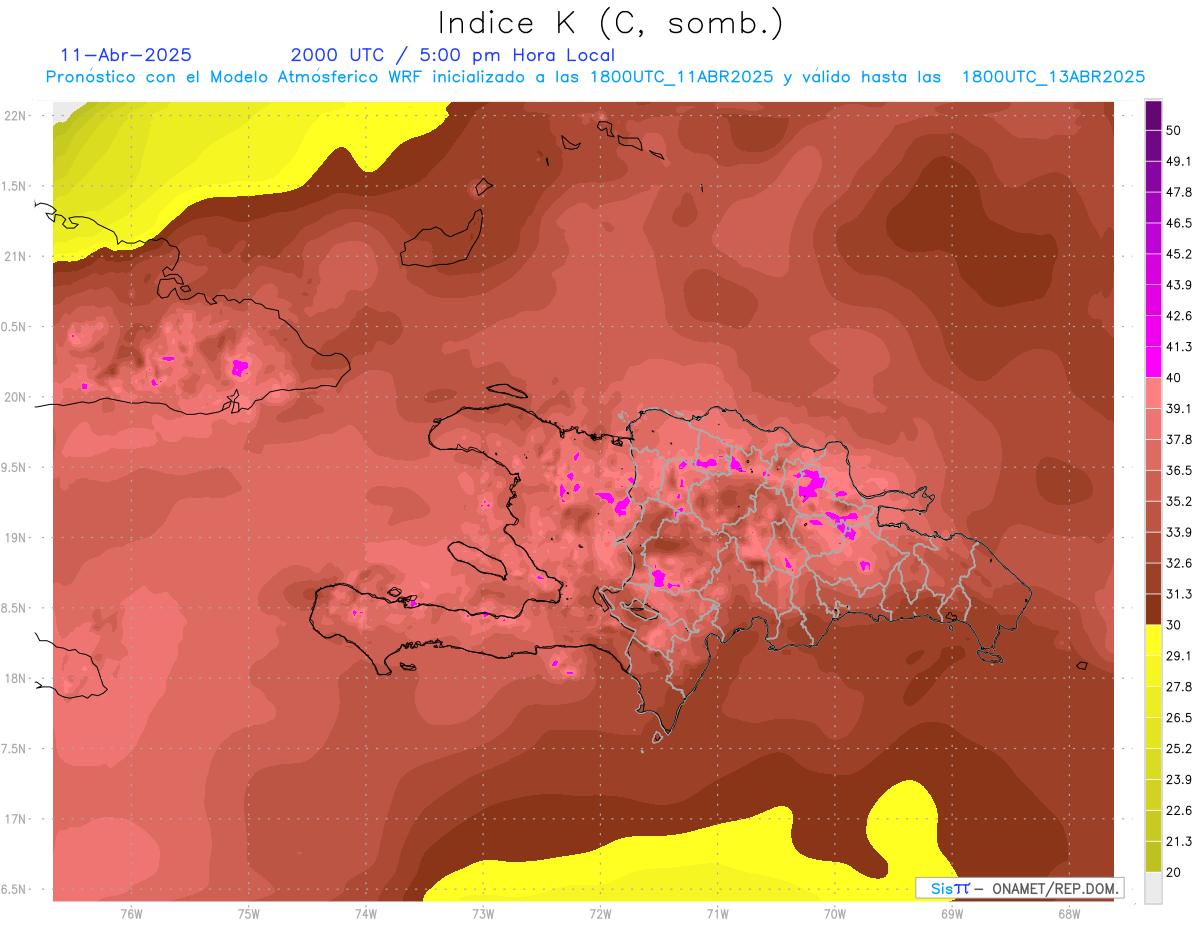Click the '29.1' color bar label
1200x927 pixels.
[1179, 656]
